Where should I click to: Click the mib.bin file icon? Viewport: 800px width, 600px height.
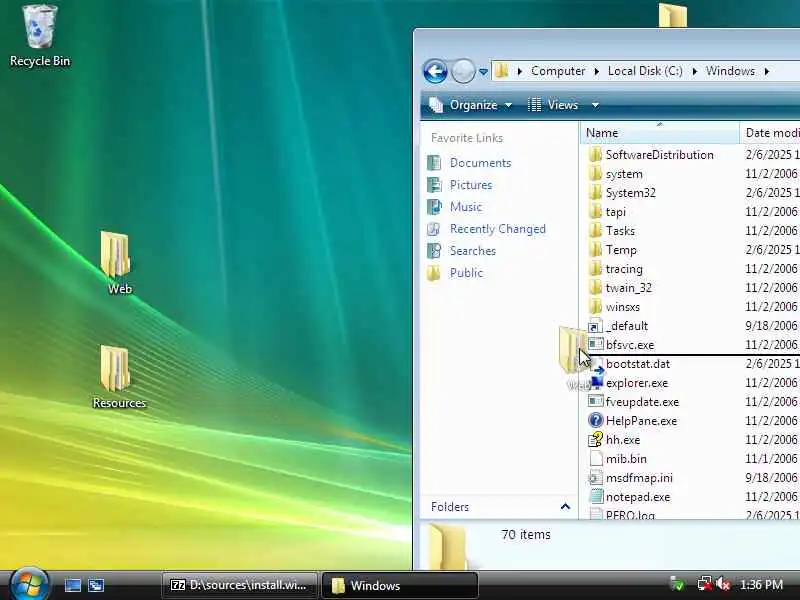tap(595, 458)
